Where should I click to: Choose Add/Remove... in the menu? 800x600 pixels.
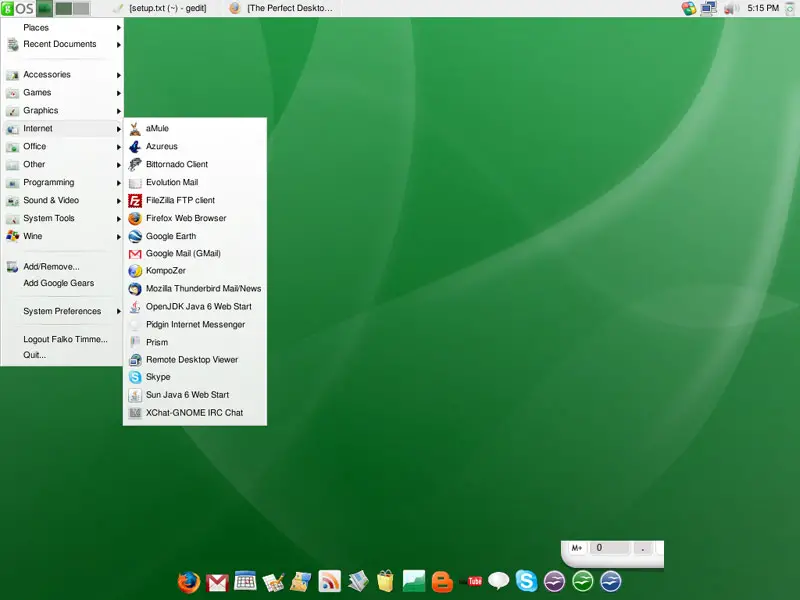(63, 266)
